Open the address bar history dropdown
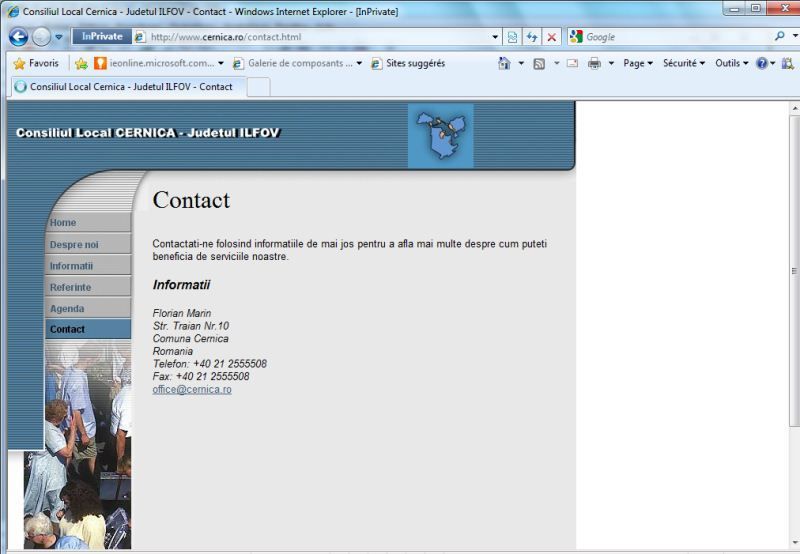This screenshot has height=554, width=800. click(x=496, y=37)
